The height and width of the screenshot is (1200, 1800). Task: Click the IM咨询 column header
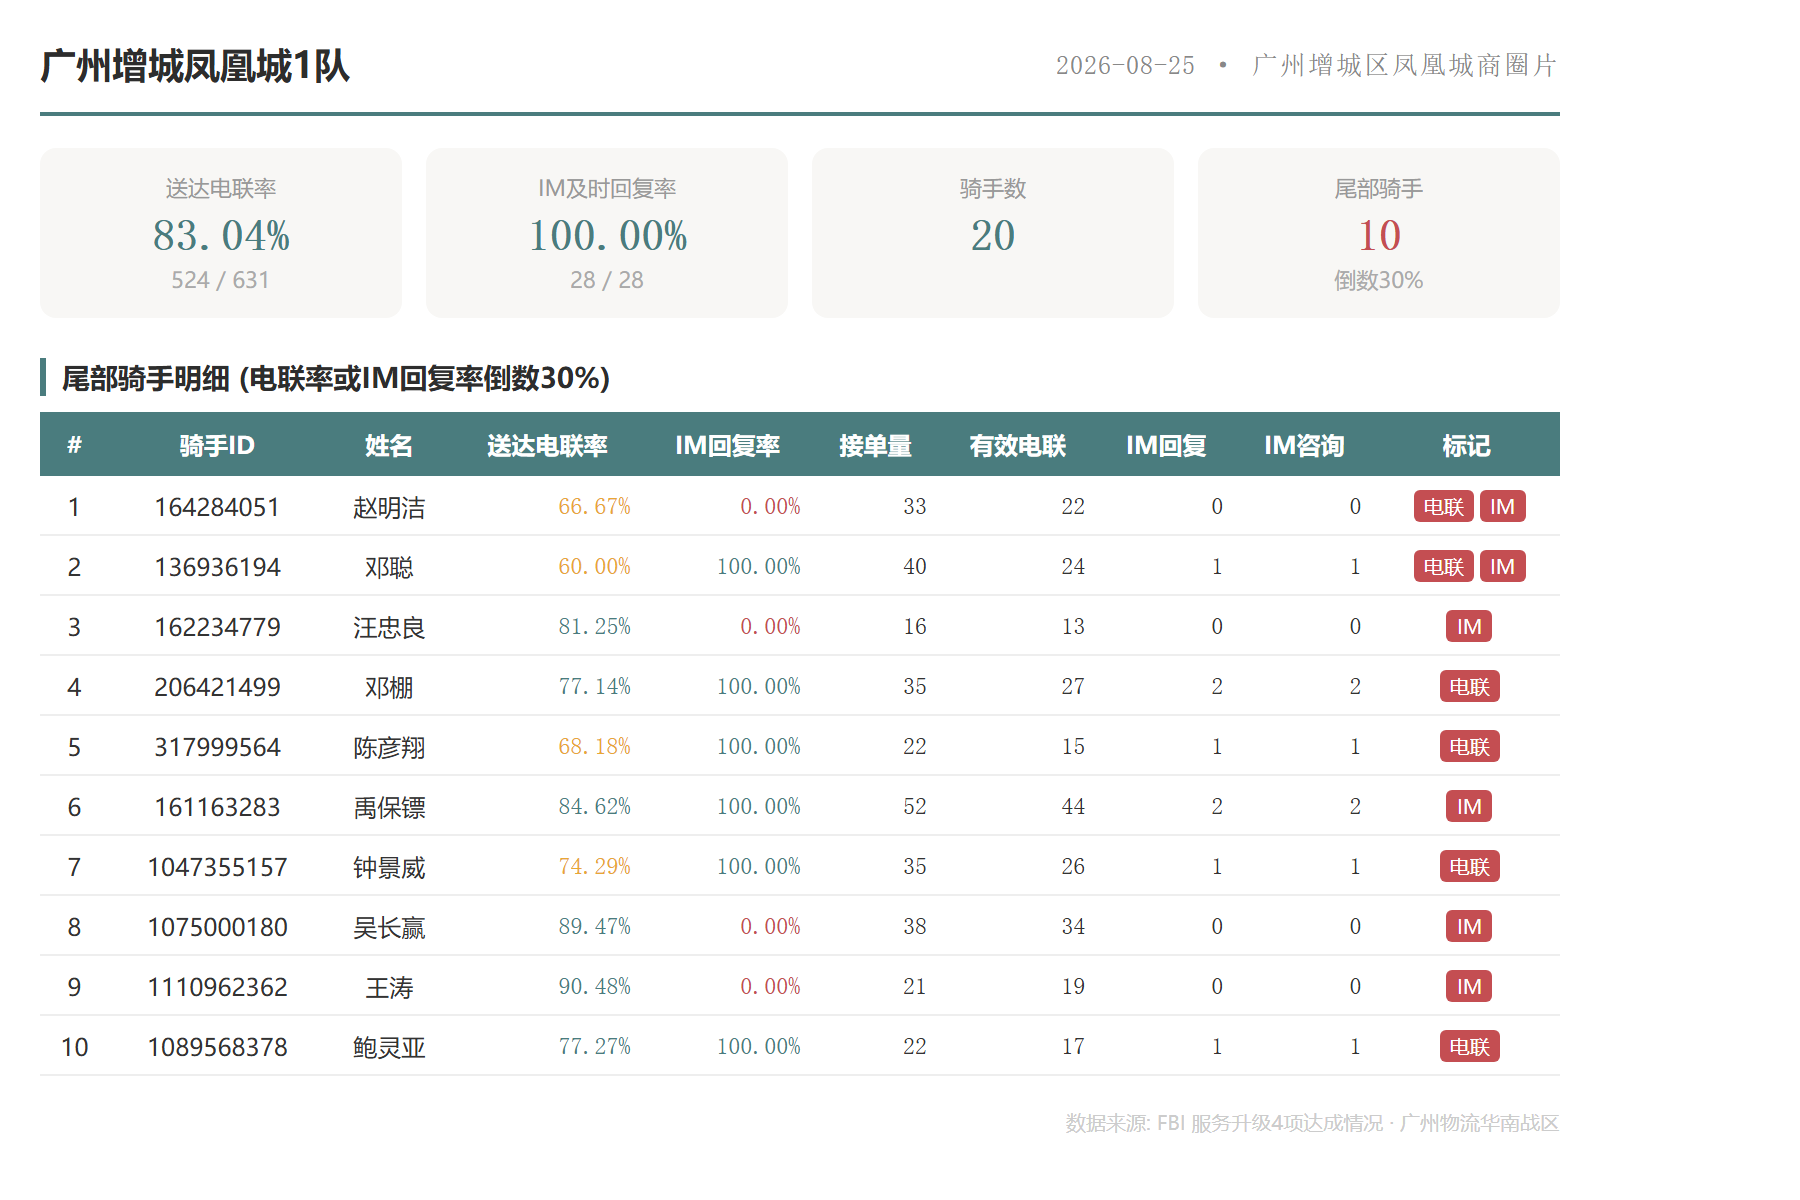click(x=1304, y=445)
